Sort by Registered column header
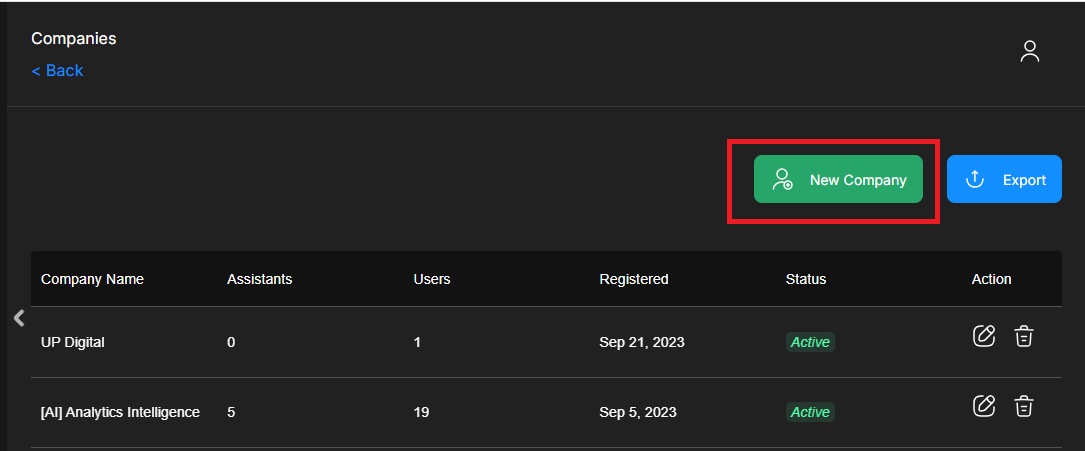The width and height of the screenshot is (1085, 451). point(633,279)
